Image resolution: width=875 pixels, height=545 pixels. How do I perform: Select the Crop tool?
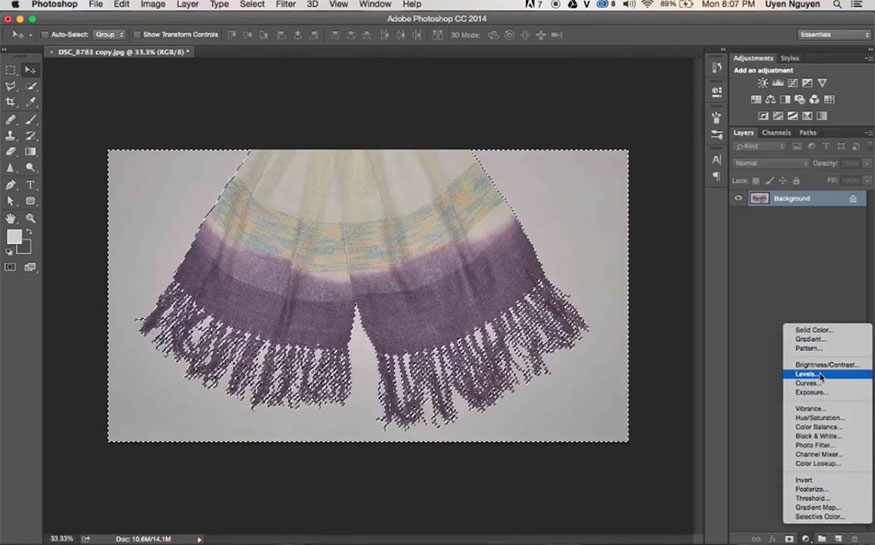pos(11,102)
